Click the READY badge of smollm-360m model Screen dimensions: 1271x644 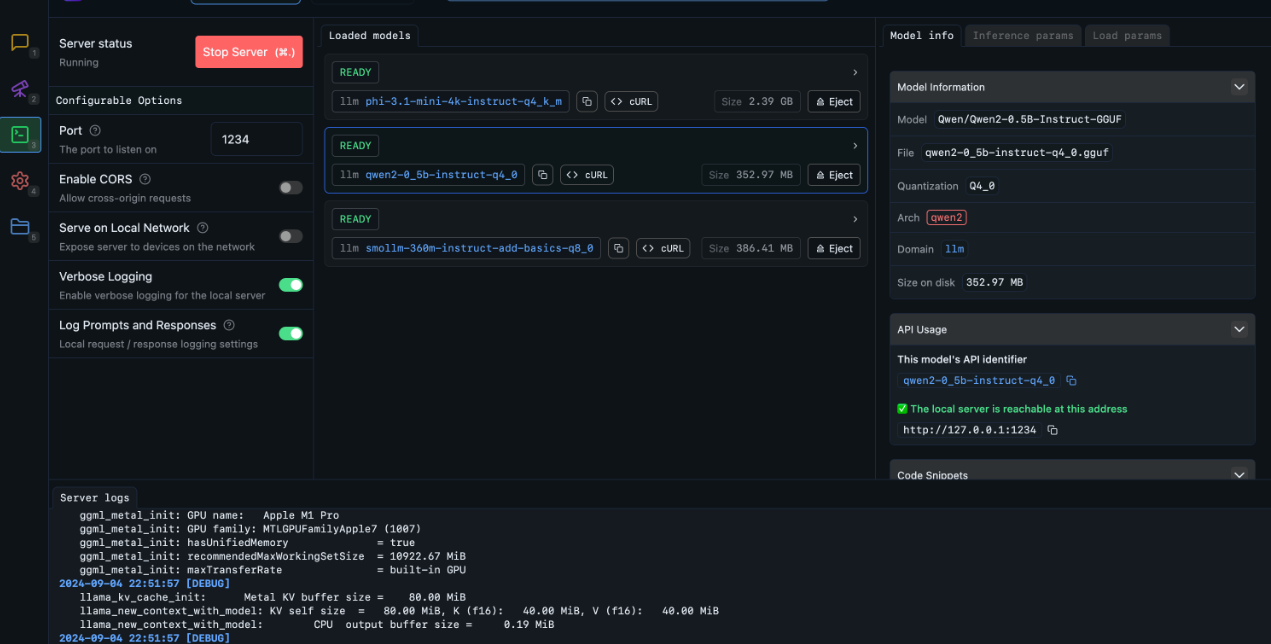click(x=355, y=219)
